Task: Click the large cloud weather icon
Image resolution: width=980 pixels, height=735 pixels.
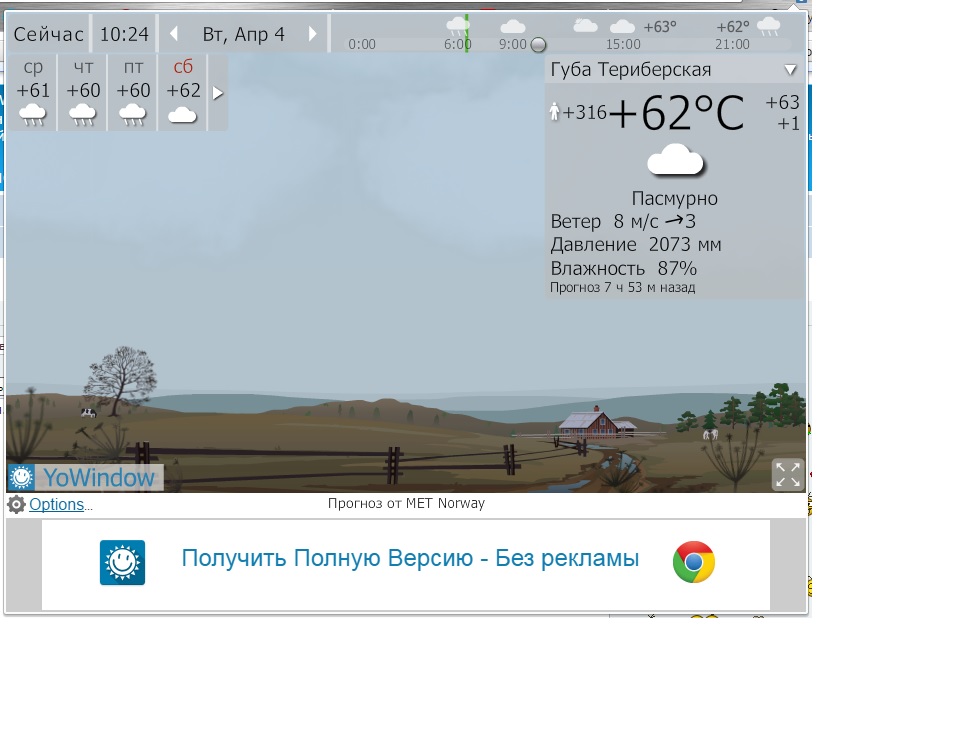Action: [x=676, y=161]
